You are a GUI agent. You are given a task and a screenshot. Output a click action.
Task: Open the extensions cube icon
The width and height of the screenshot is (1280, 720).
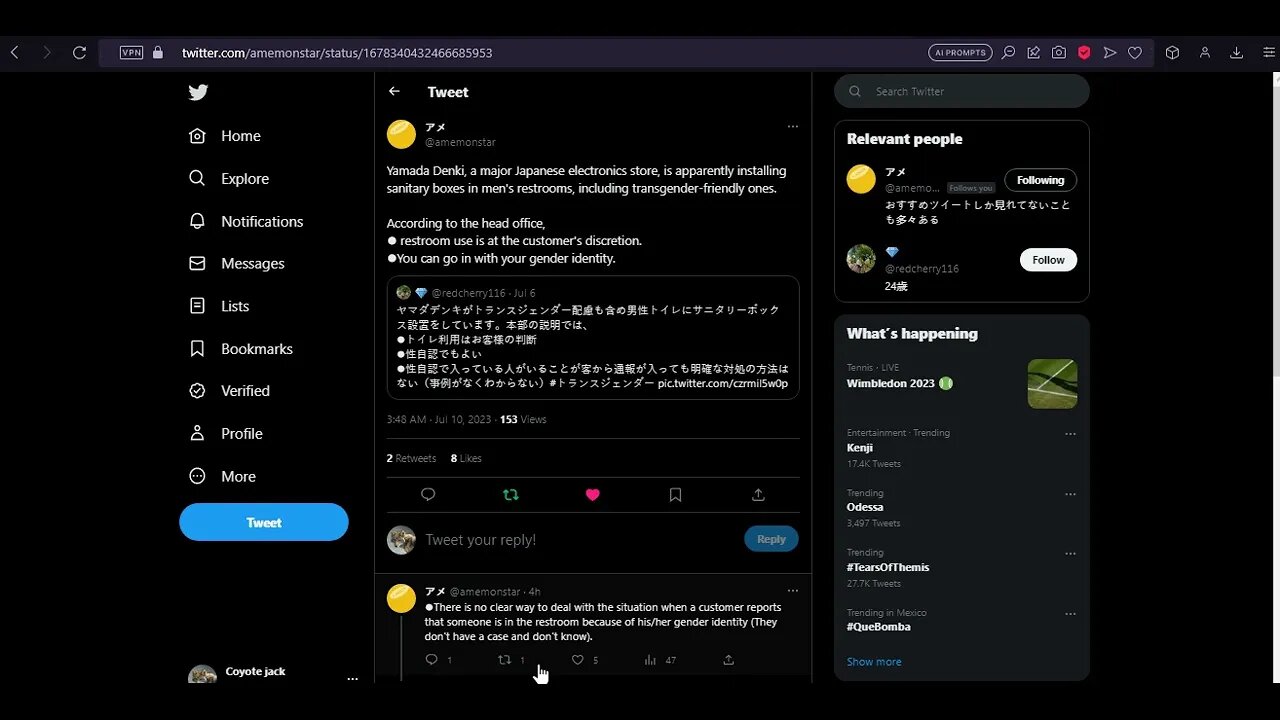1172,52
